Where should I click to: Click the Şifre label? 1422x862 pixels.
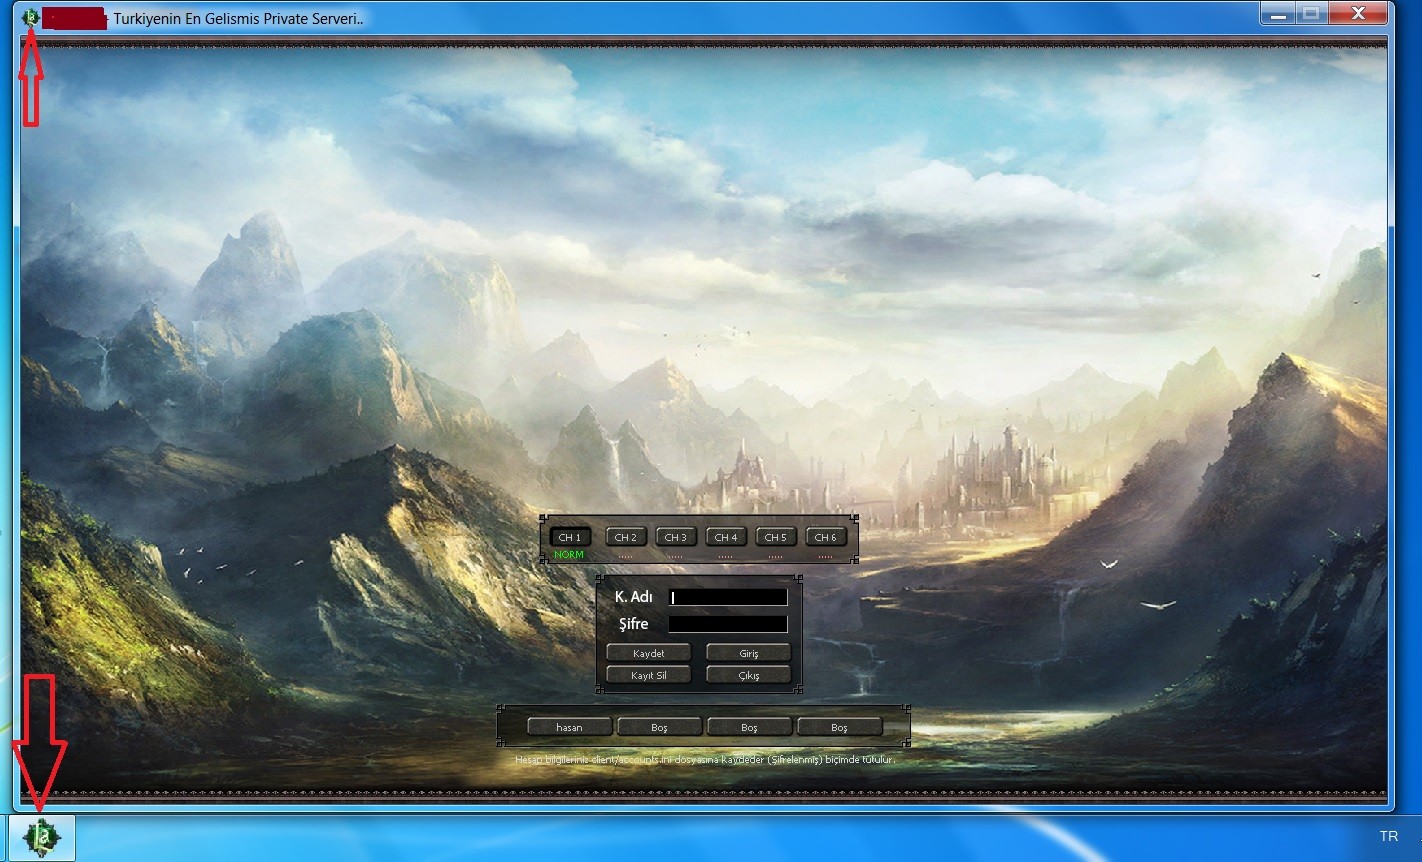(x=634, y=624)
